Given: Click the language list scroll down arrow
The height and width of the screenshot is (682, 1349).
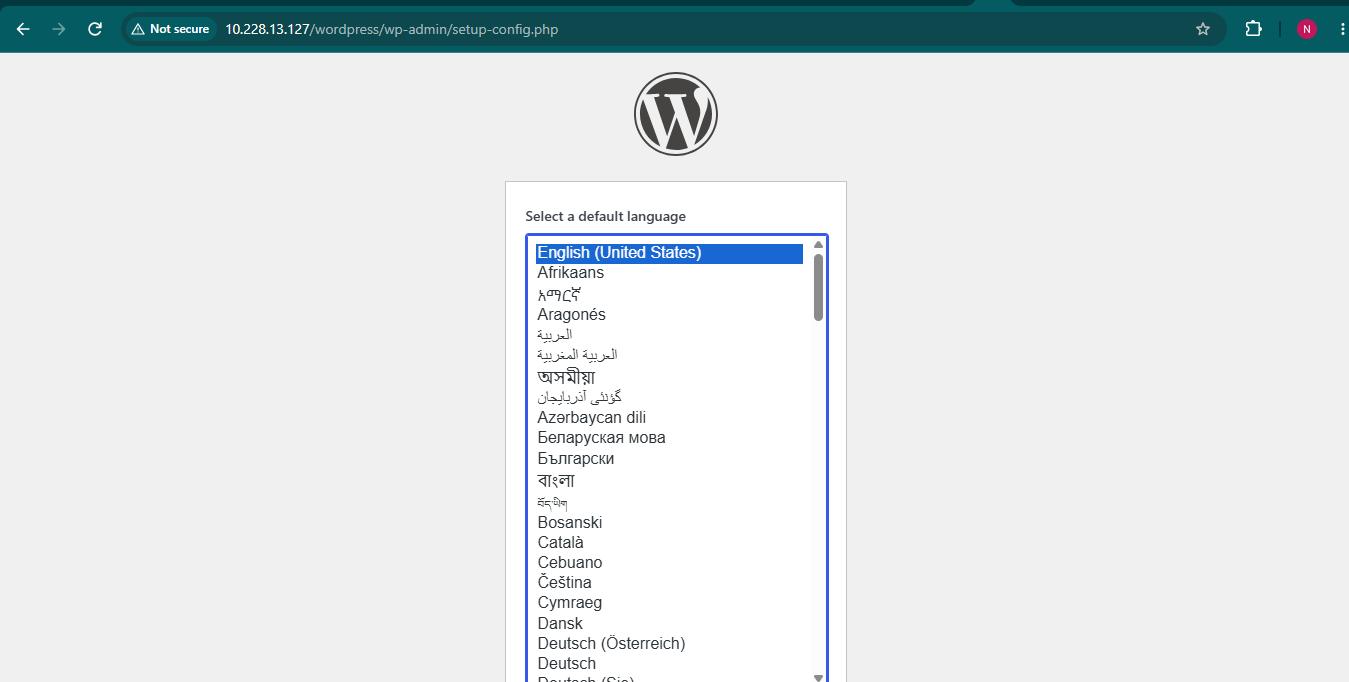Looking at the screenshot, I should coord(818,677).
